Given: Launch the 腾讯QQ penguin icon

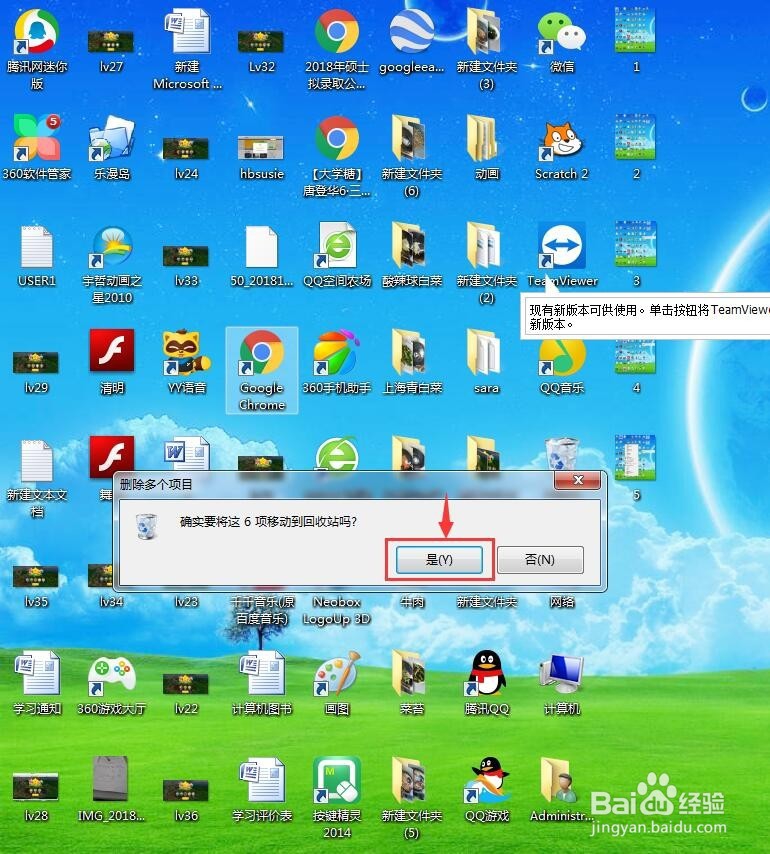Looking at the screenshot, I should click(486, 673).
